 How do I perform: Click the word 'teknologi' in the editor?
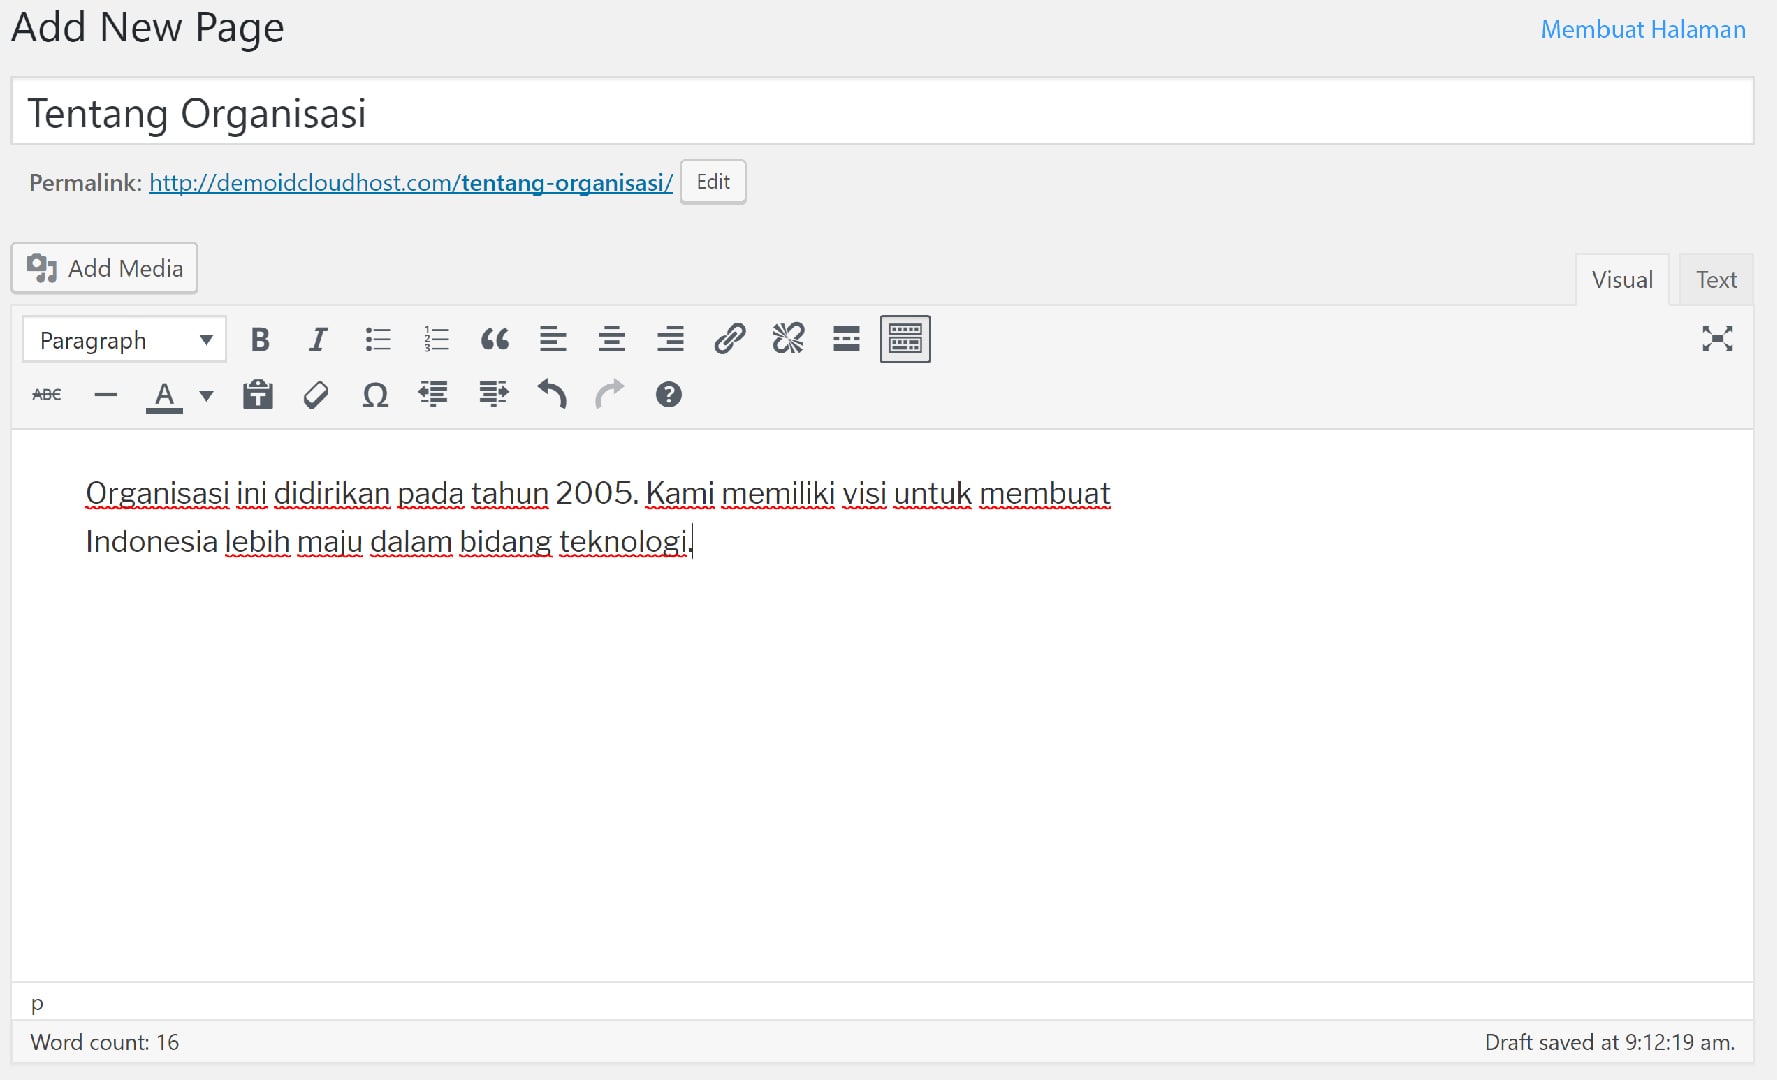[623, 542]
